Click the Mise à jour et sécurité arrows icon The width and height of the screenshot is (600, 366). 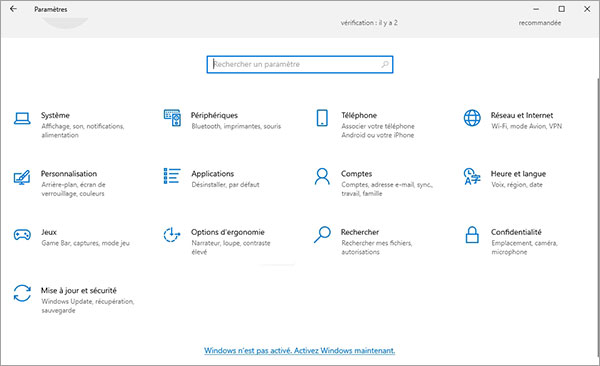point(22,293)
